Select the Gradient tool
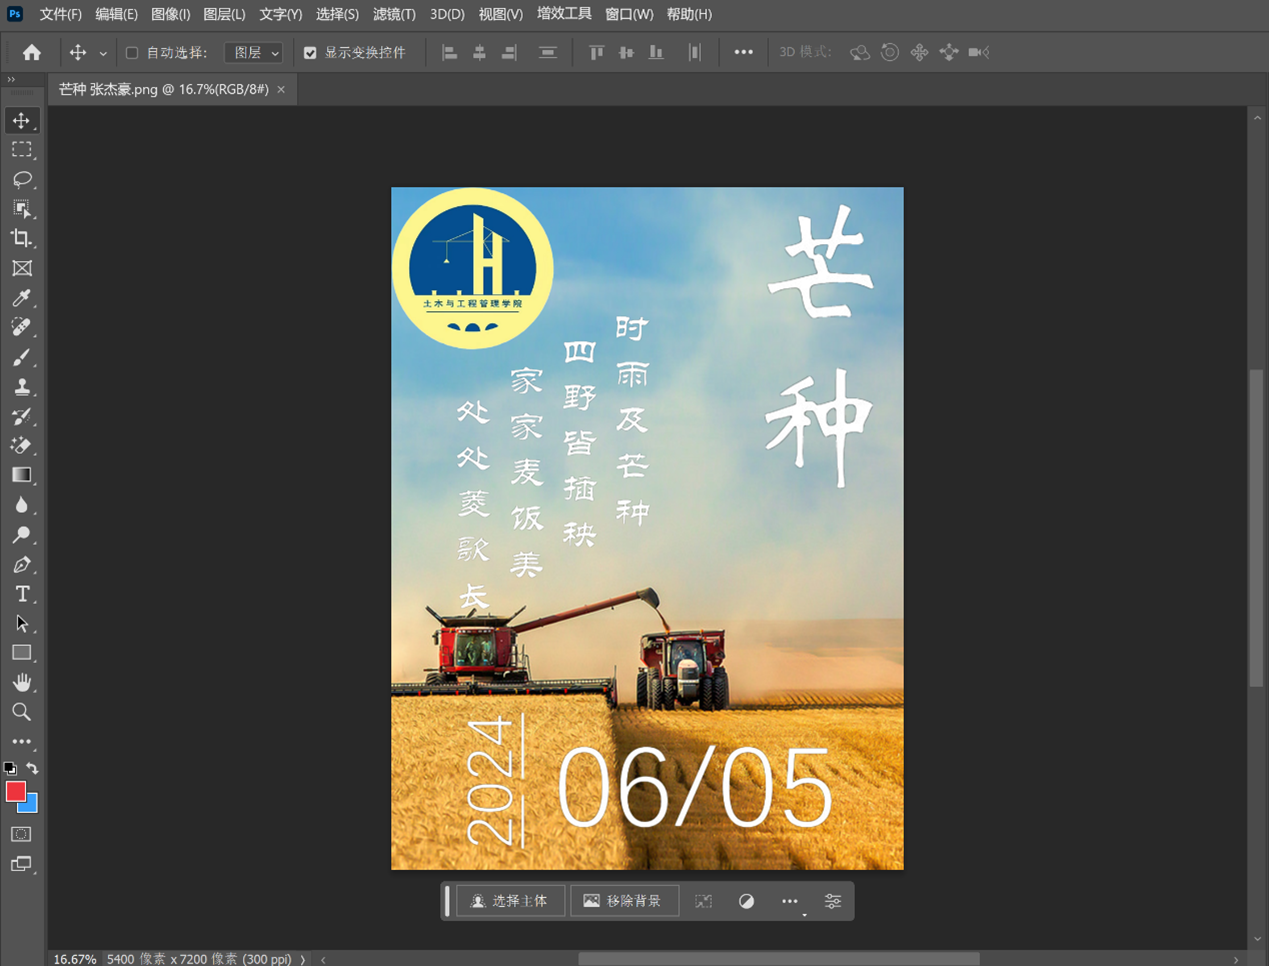Screen dimensions: 1269x966 (21, 476)
